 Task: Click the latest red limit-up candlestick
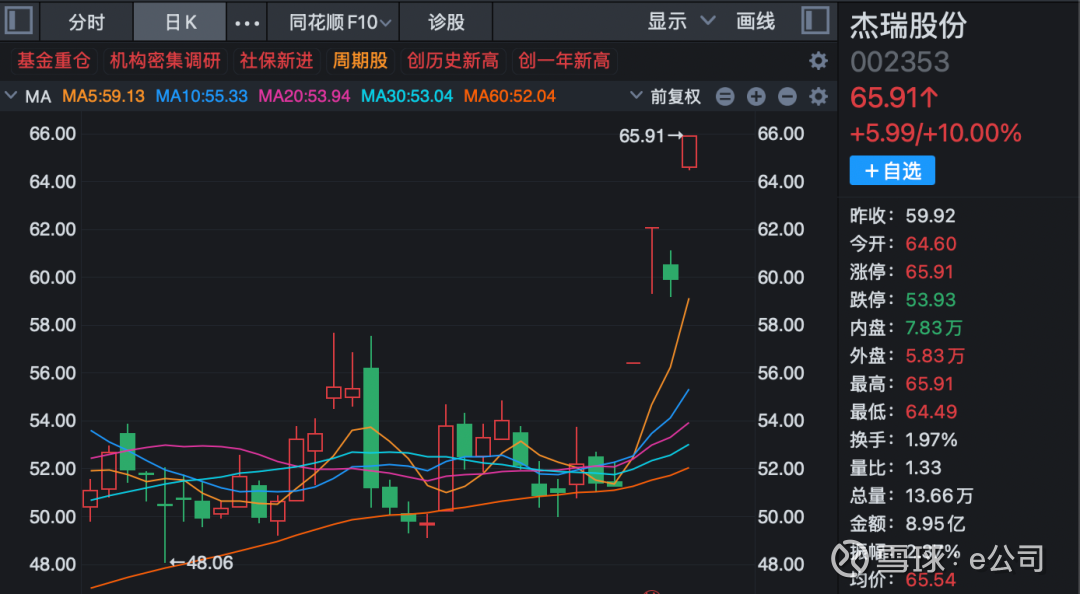tap(689, 152)
